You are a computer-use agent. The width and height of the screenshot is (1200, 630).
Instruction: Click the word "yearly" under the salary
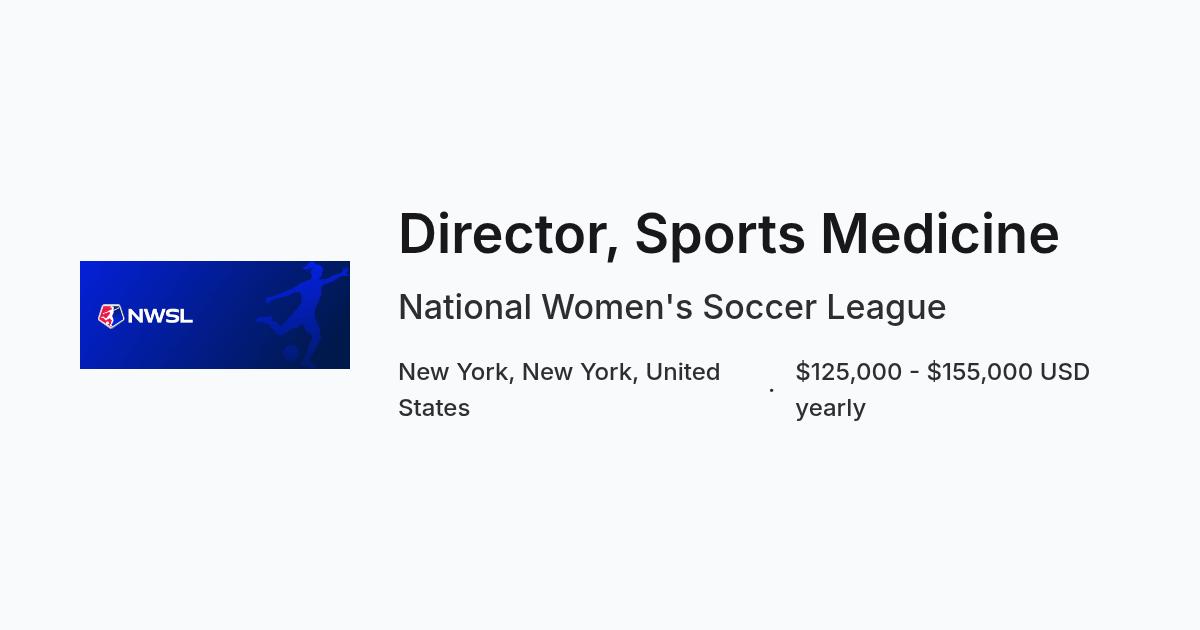[831, 409]
